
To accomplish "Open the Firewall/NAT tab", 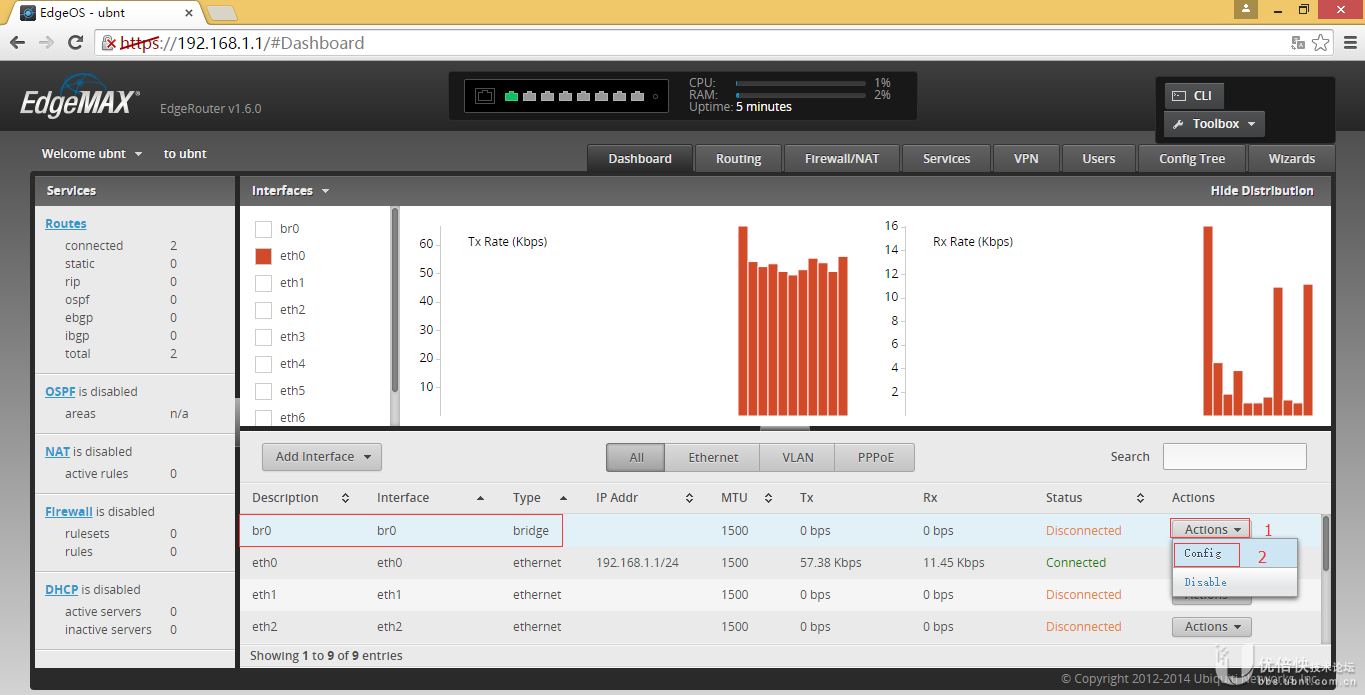I will (x=842, y=159).
